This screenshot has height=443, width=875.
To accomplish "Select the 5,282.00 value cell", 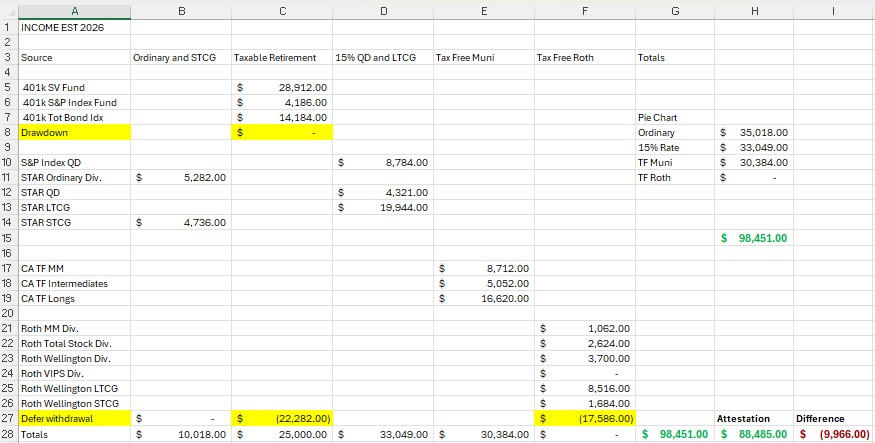I will tap(181, 177).
